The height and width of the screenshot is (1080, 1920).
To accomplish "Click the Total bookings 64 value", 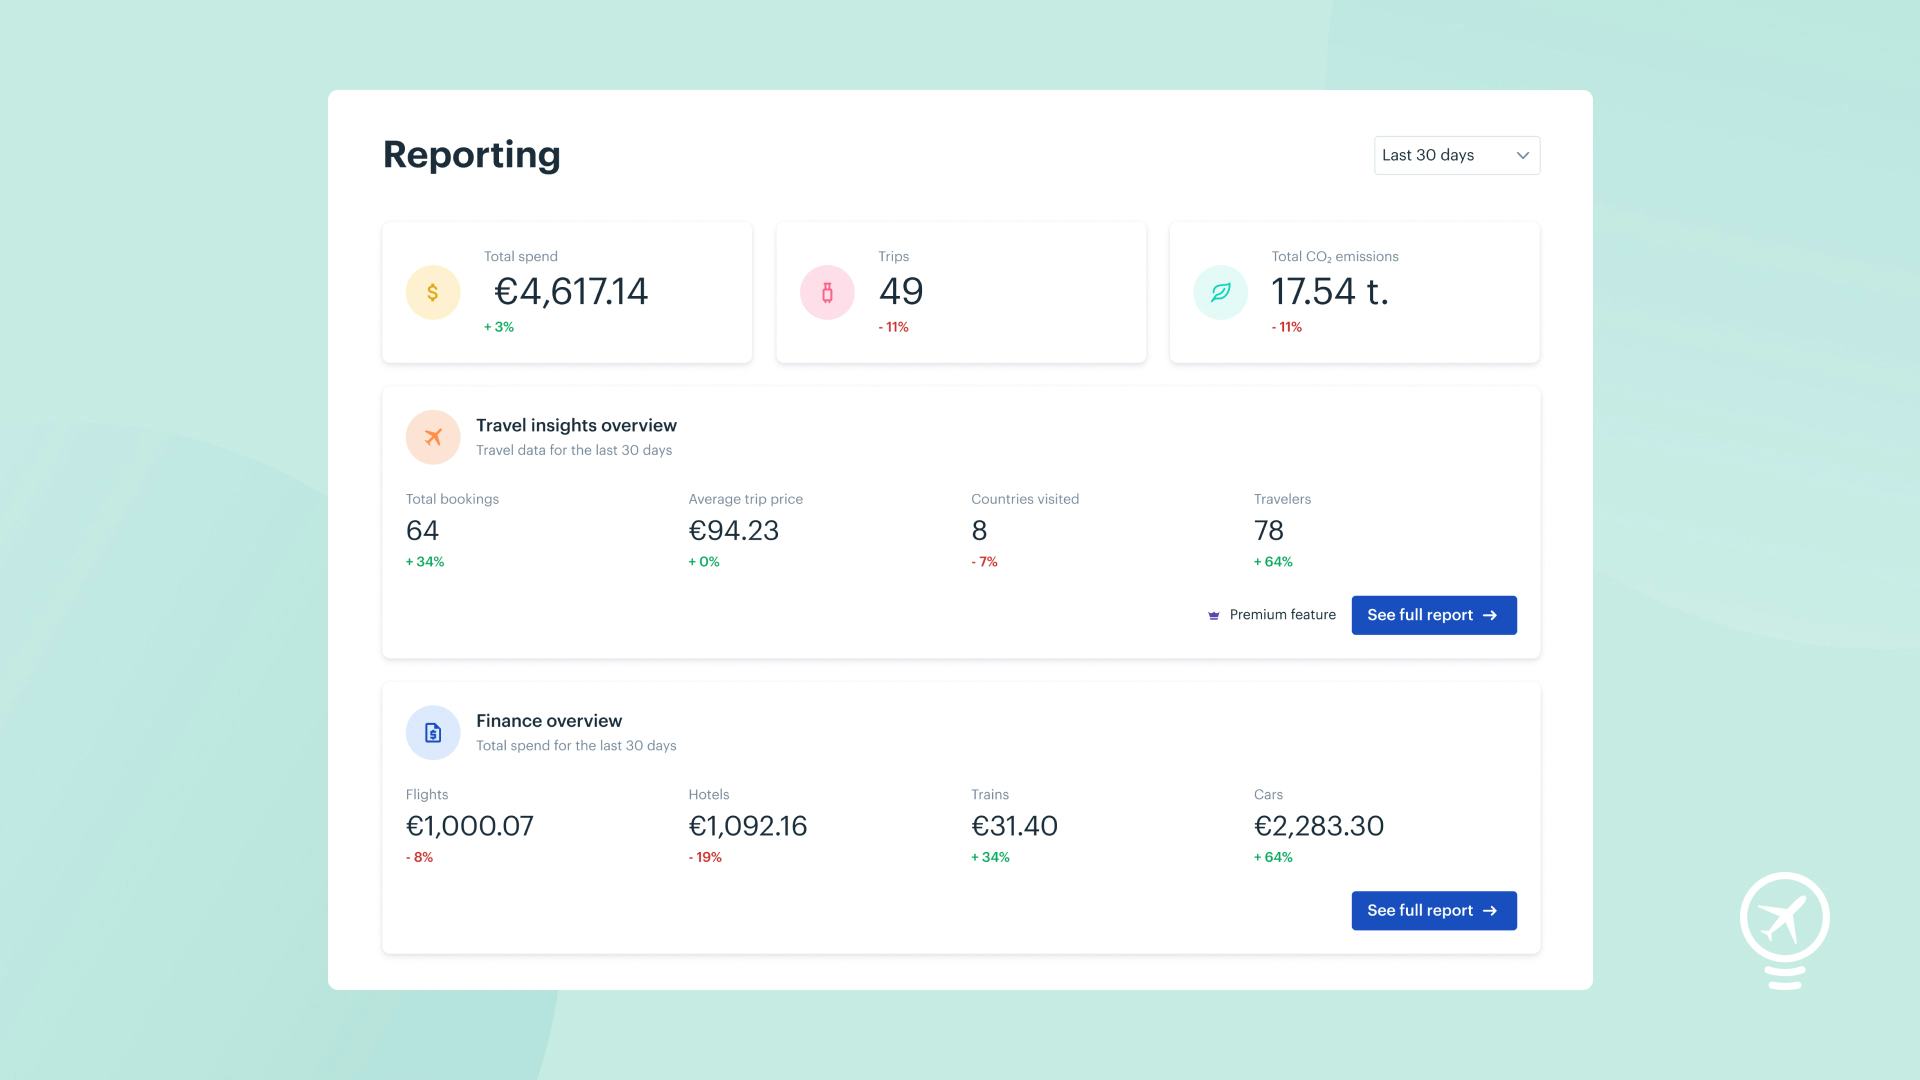I will coord(422,530).
